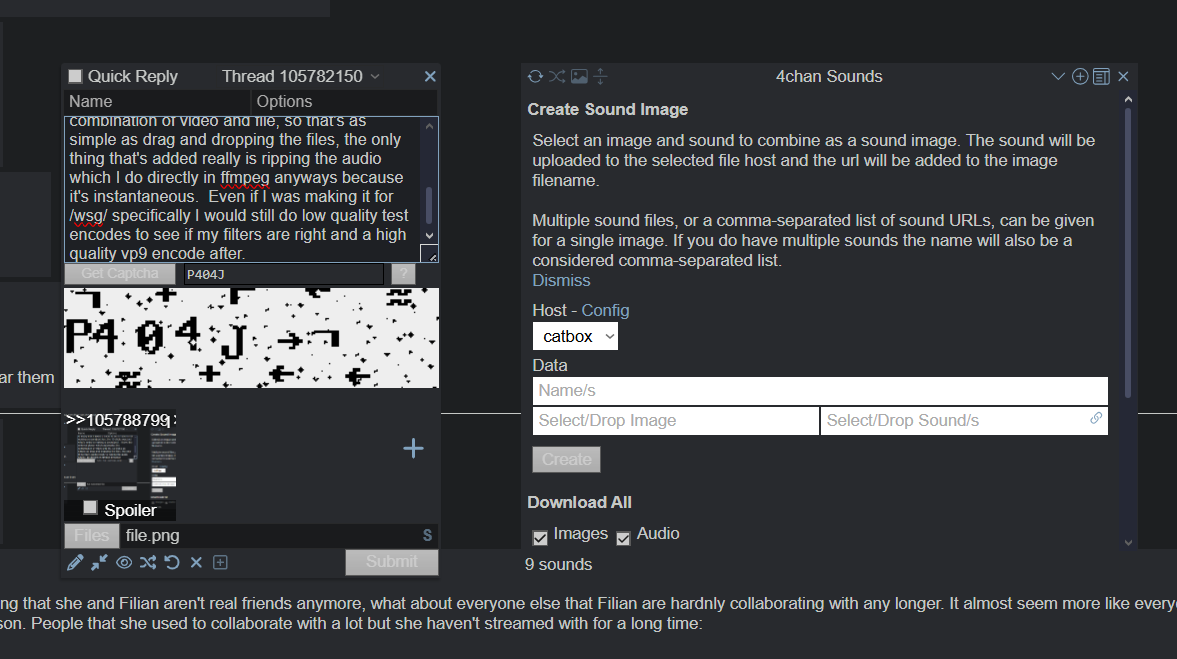Add another post with the plus icon
1177x659 pixels.
click(x=413, y=449)
